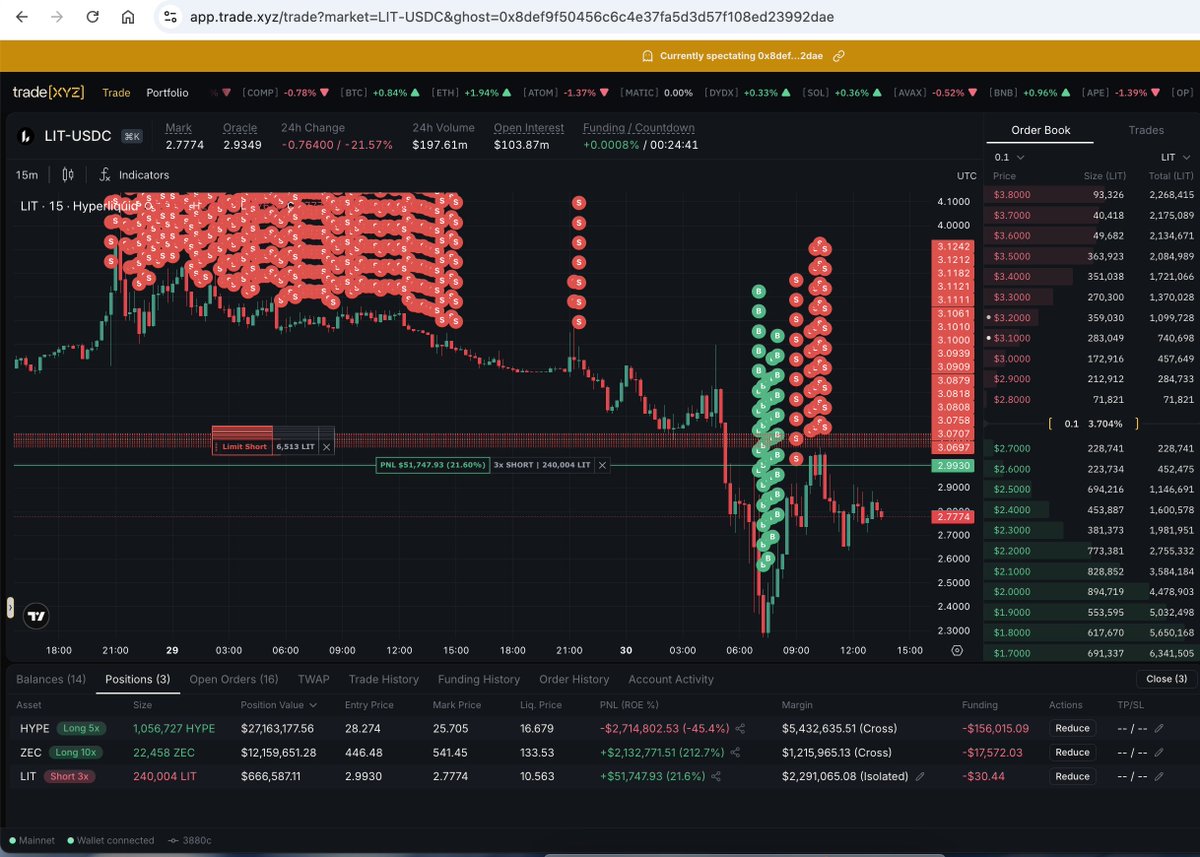Open the Portfolio nav tab
Viewport: 1200px width, 857px height.
[167, 93]
